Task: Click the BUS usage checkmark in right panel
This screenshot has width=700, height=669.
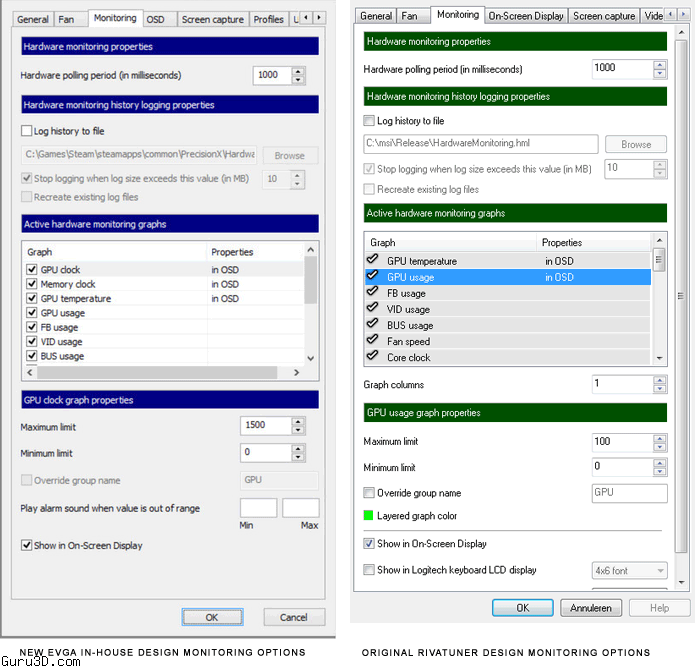Action: (x=372, y=325)
